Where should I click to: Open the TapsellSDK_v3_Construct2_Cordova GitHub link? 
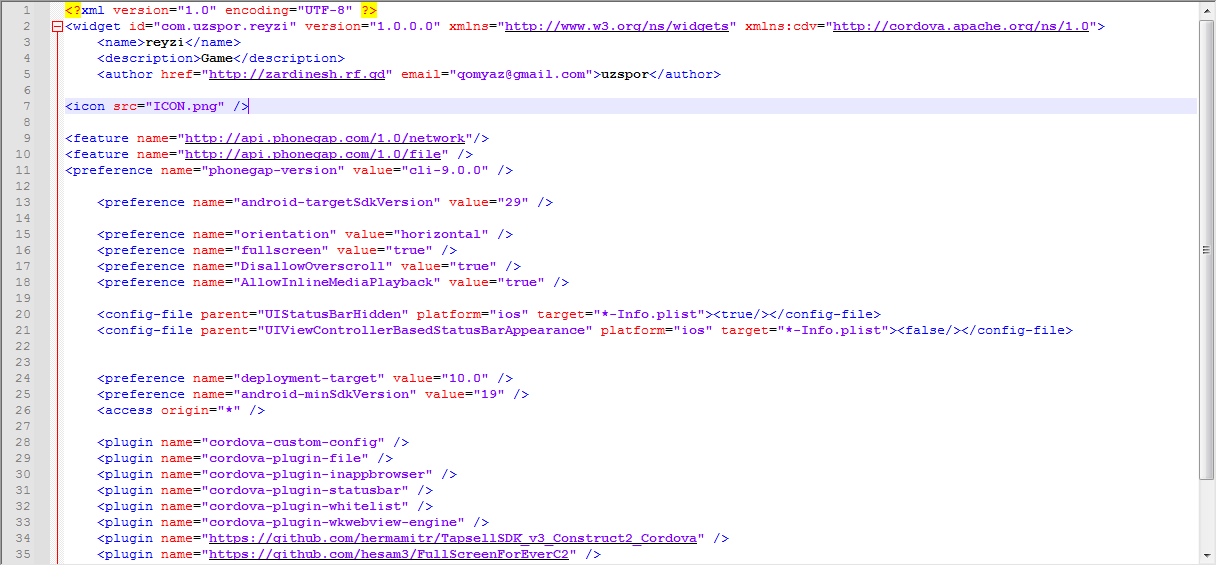(453, 538)
